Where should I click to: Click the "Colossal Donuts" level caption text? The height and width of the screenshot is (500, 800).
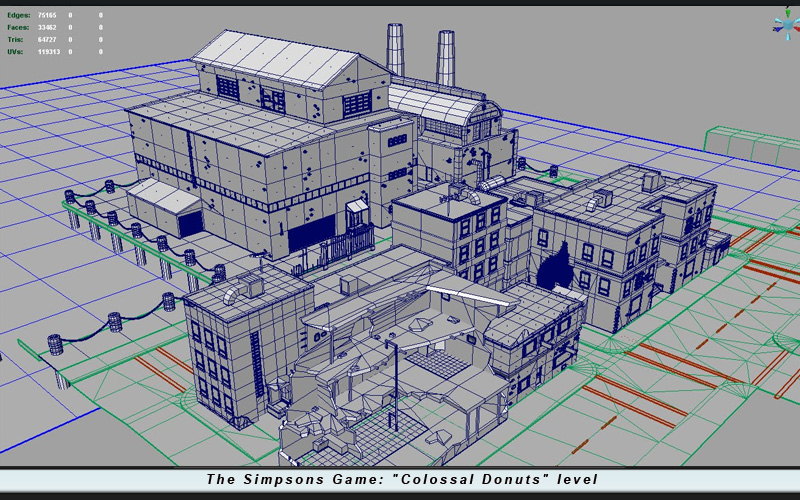tap(402, 480)
